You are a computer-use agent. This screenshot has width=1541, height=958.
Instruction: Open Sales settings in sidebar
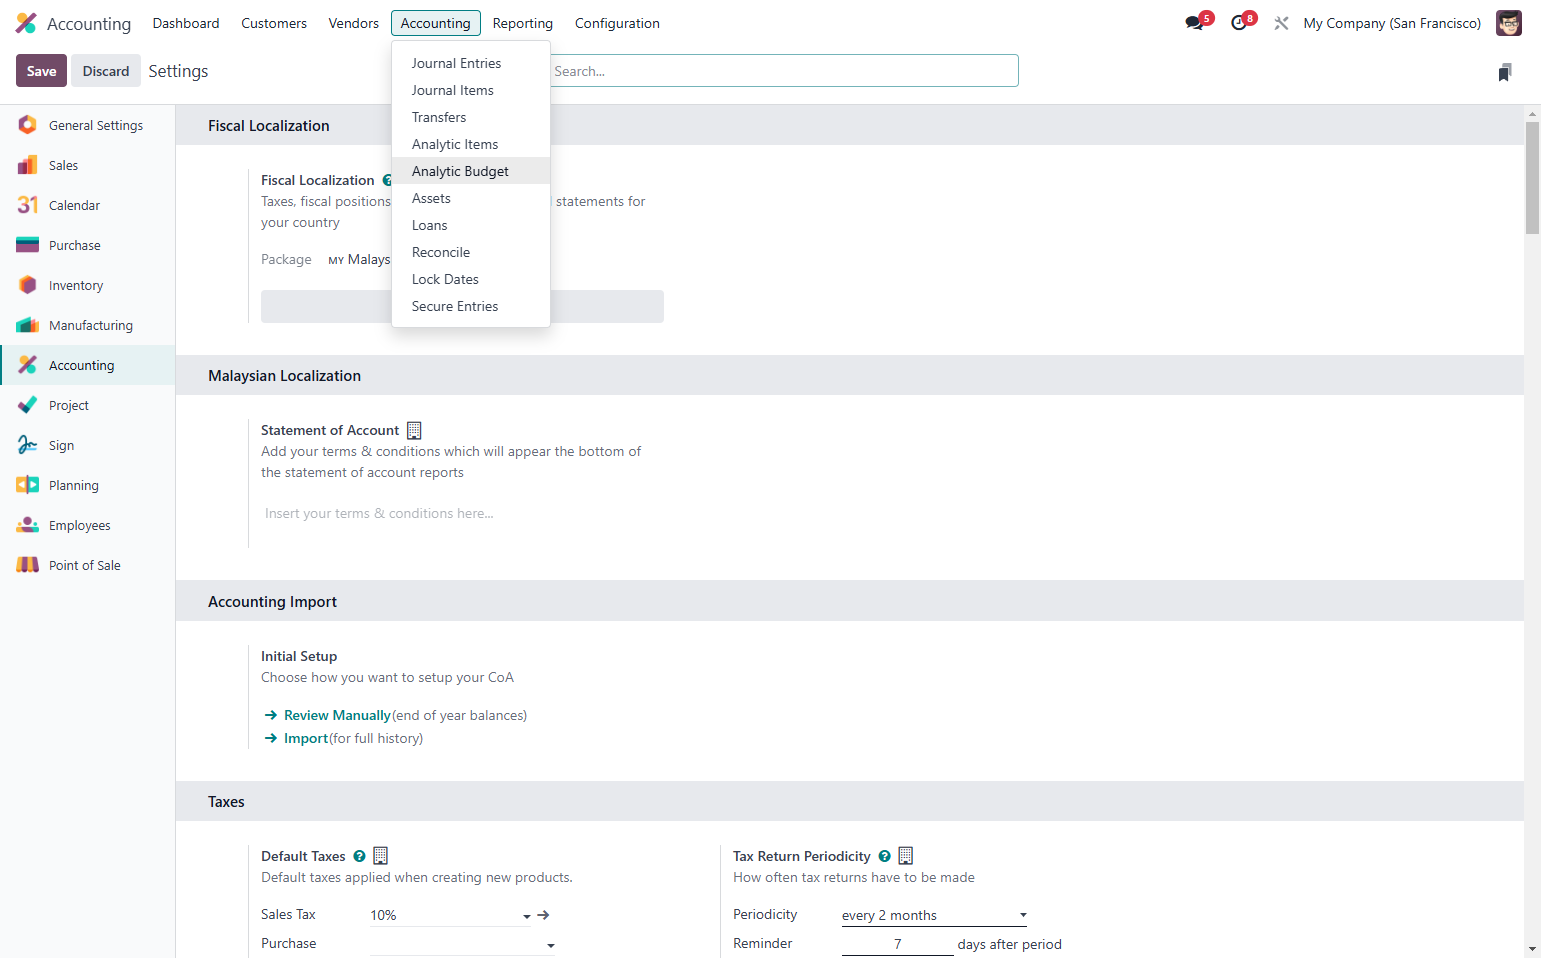(x=88, y=165)
